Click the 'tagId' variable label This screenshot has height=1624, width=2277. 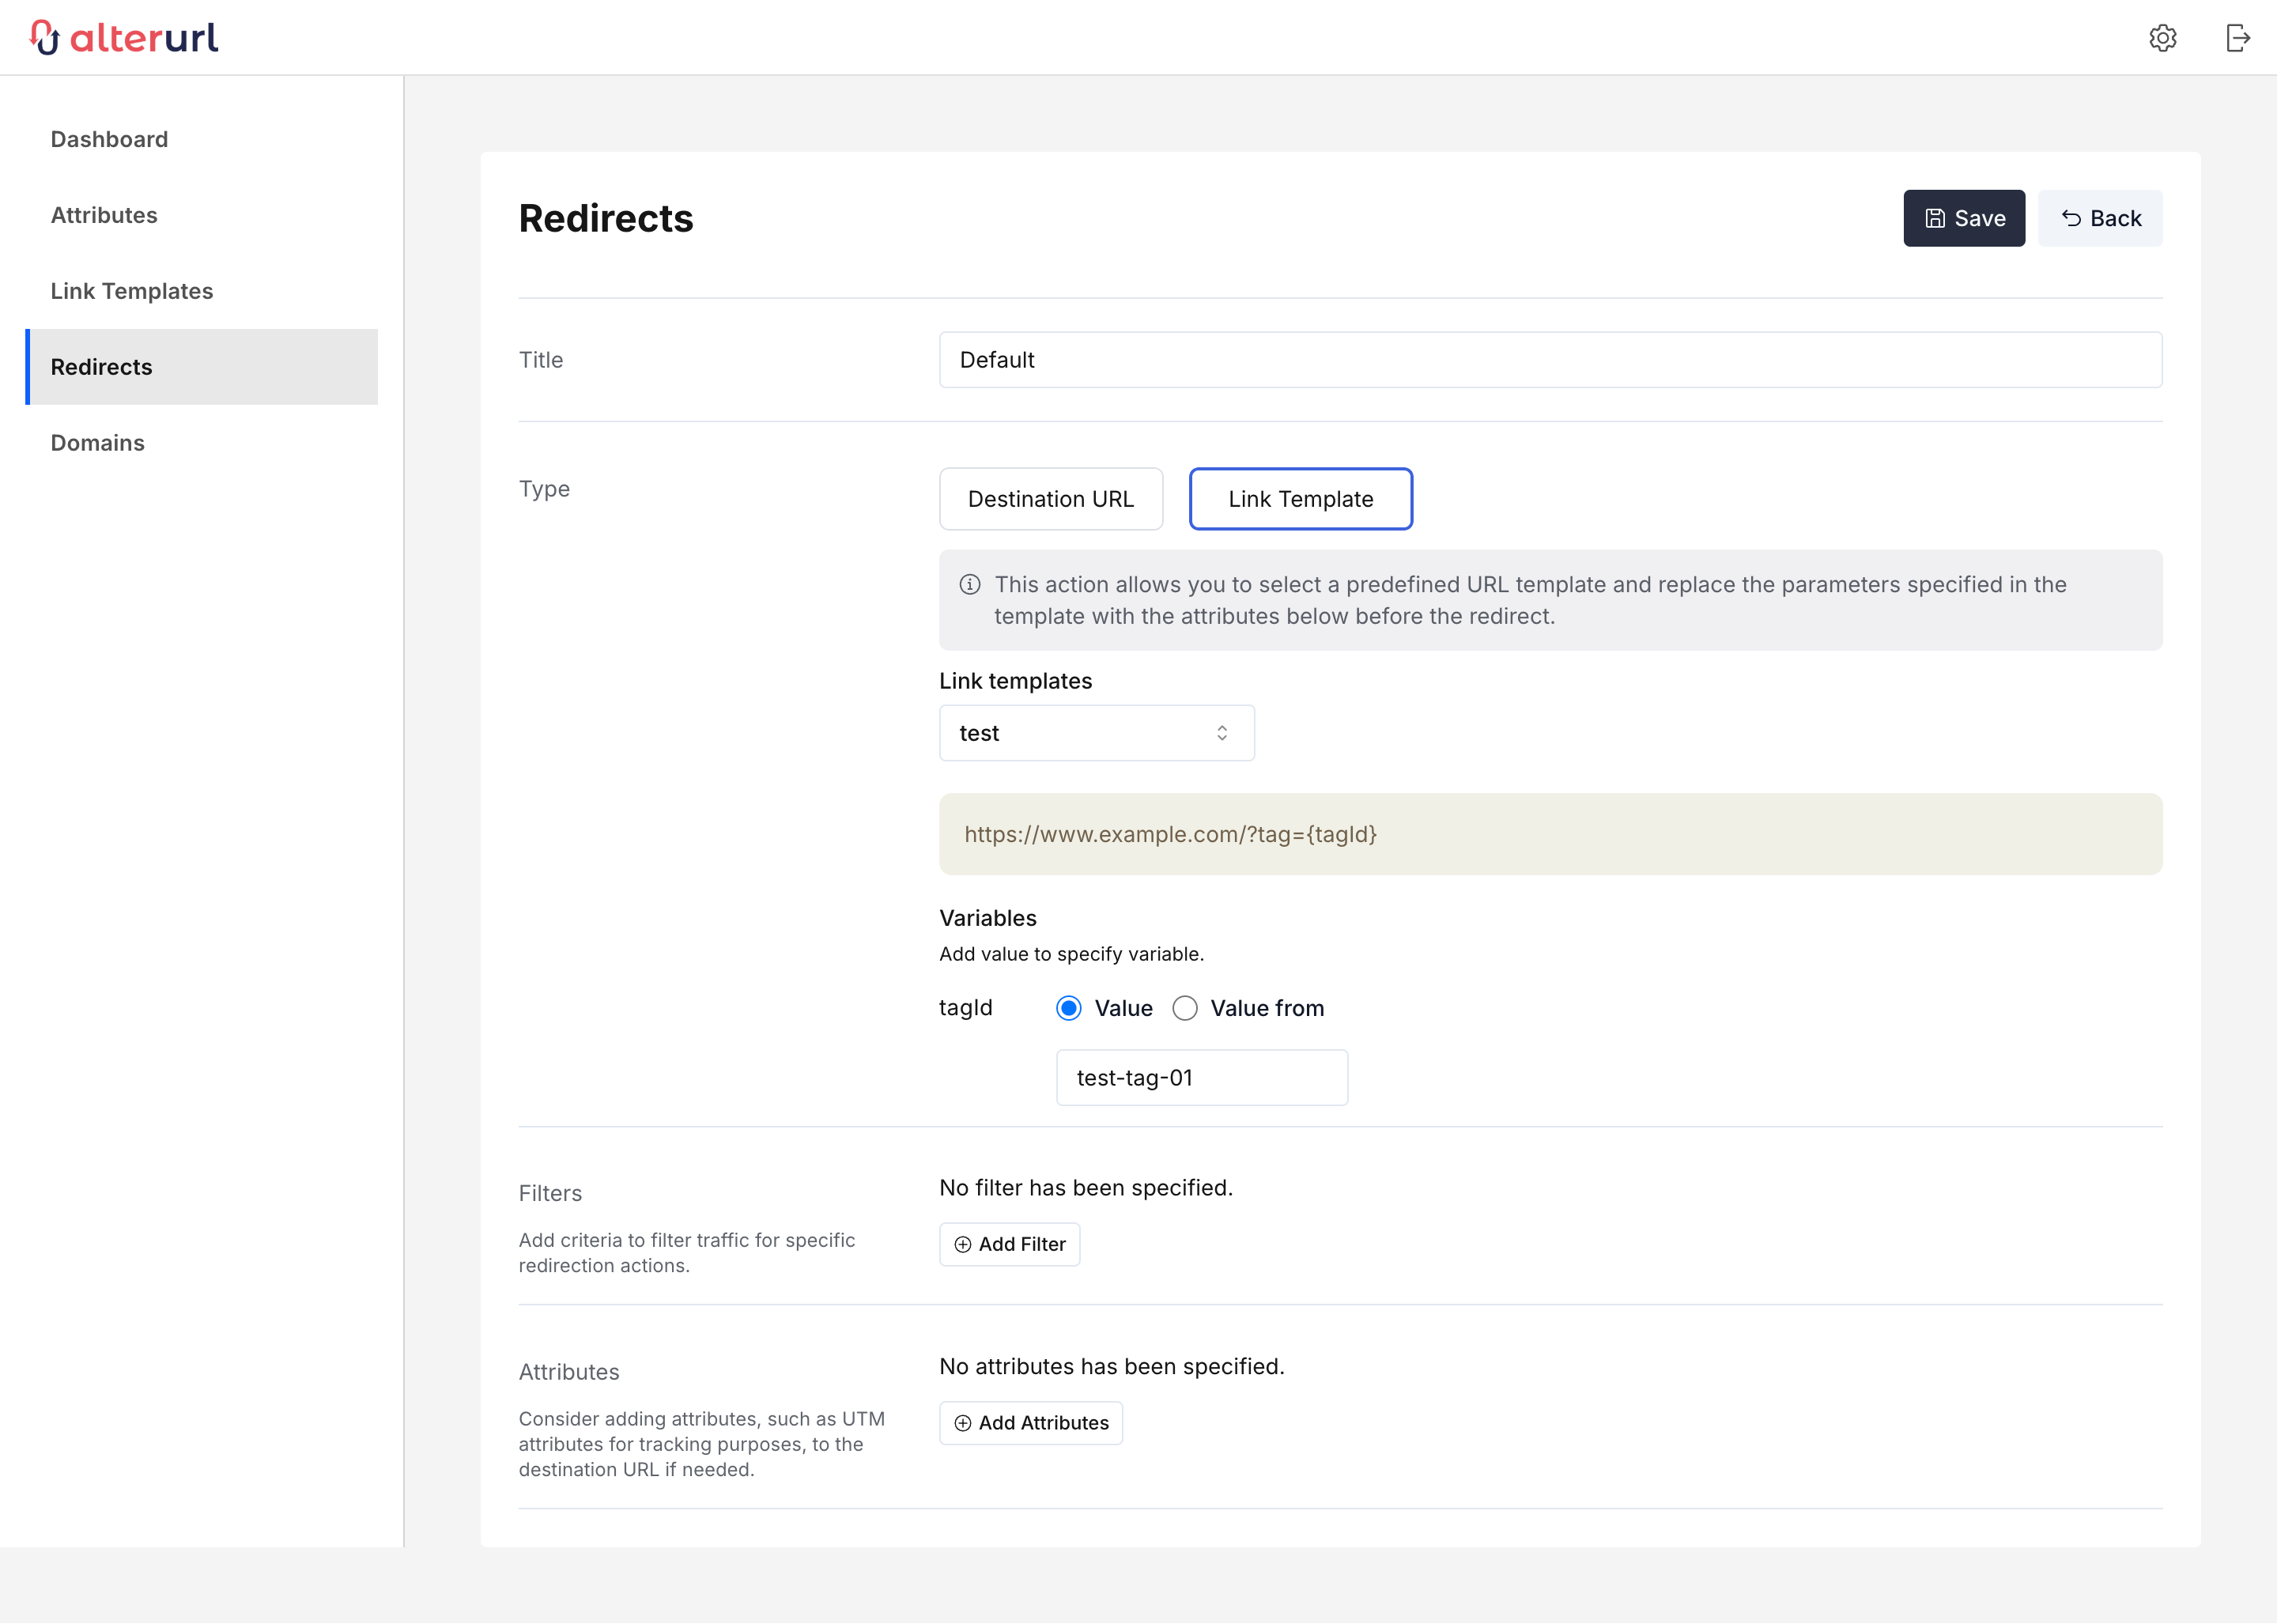[965, 1008]
